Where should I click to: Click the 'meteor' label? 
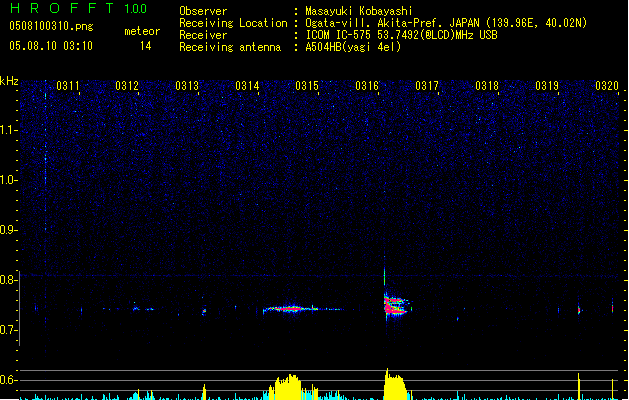[142, 31]
